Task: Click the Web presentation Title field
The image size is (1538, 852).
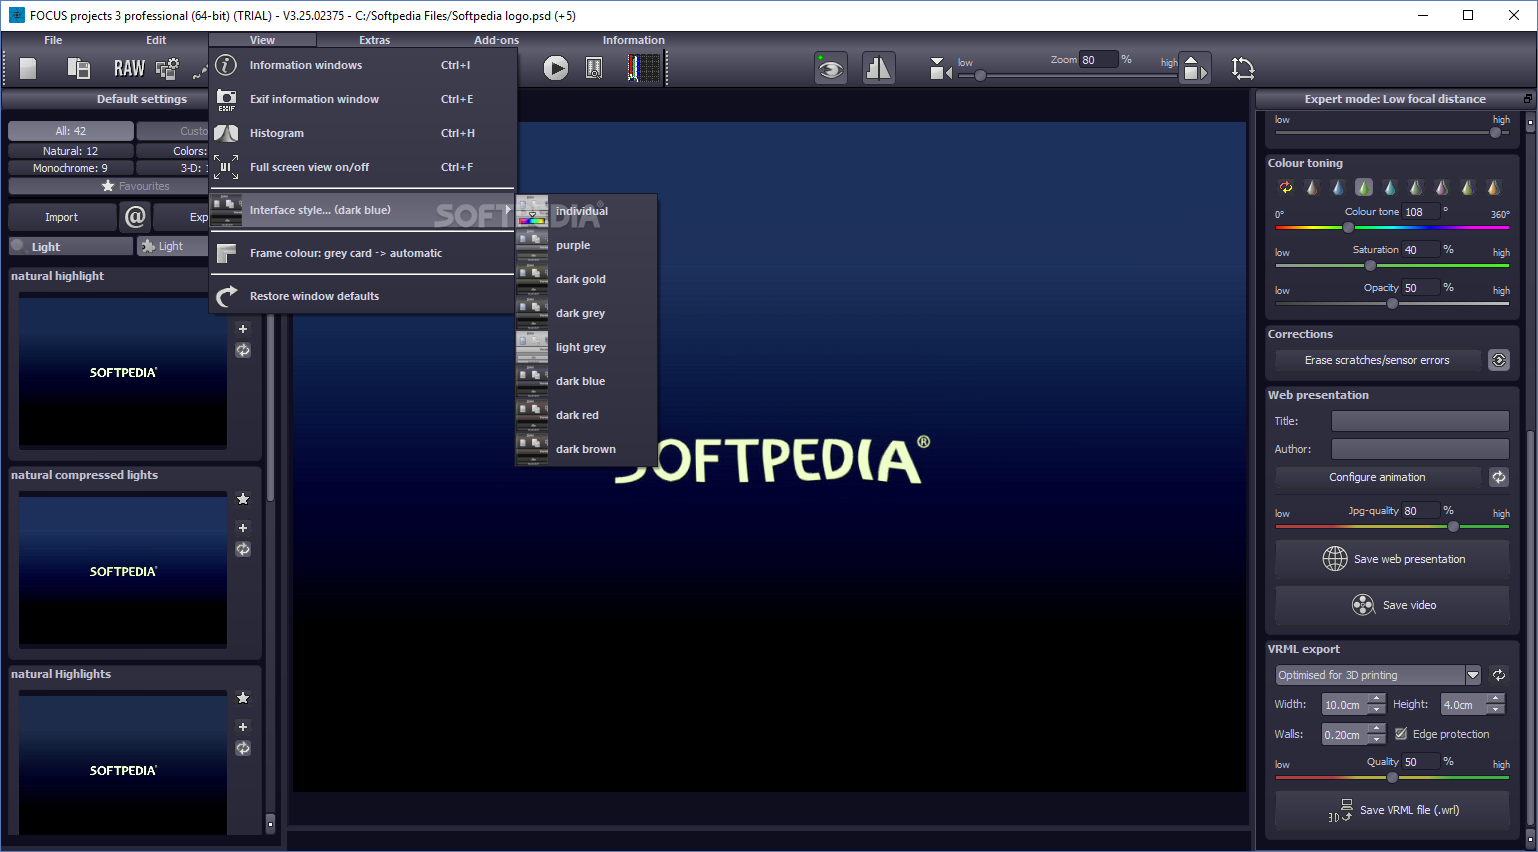Action: pos(1420,421)
